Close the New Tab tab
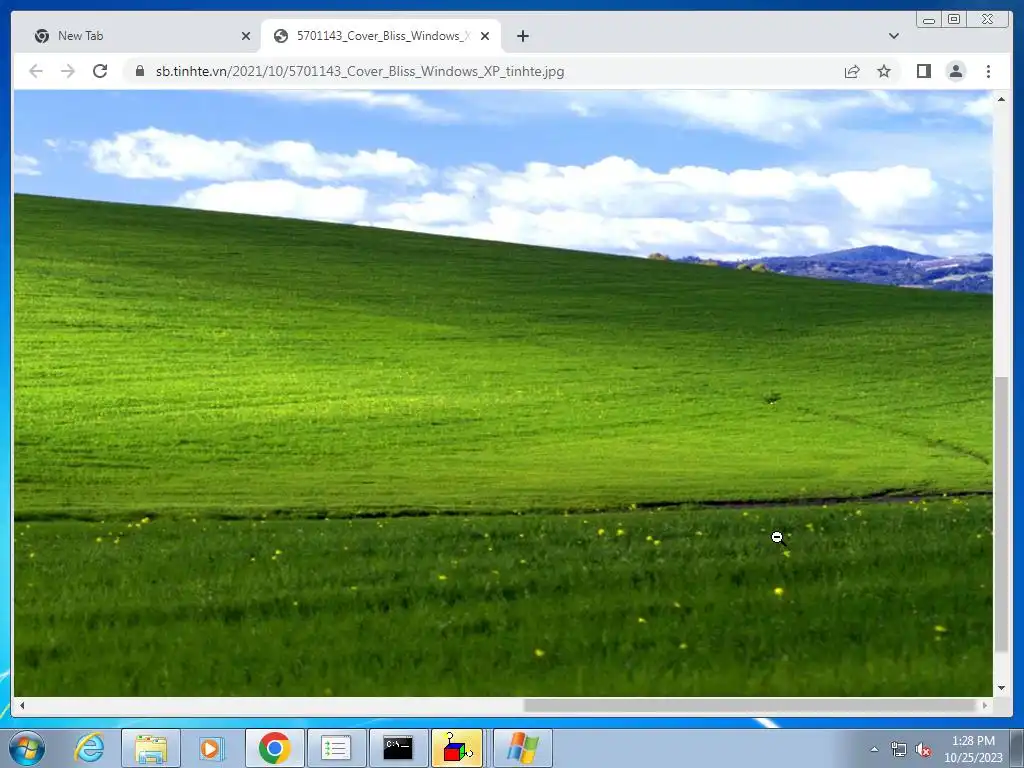 tap(246, 36)
